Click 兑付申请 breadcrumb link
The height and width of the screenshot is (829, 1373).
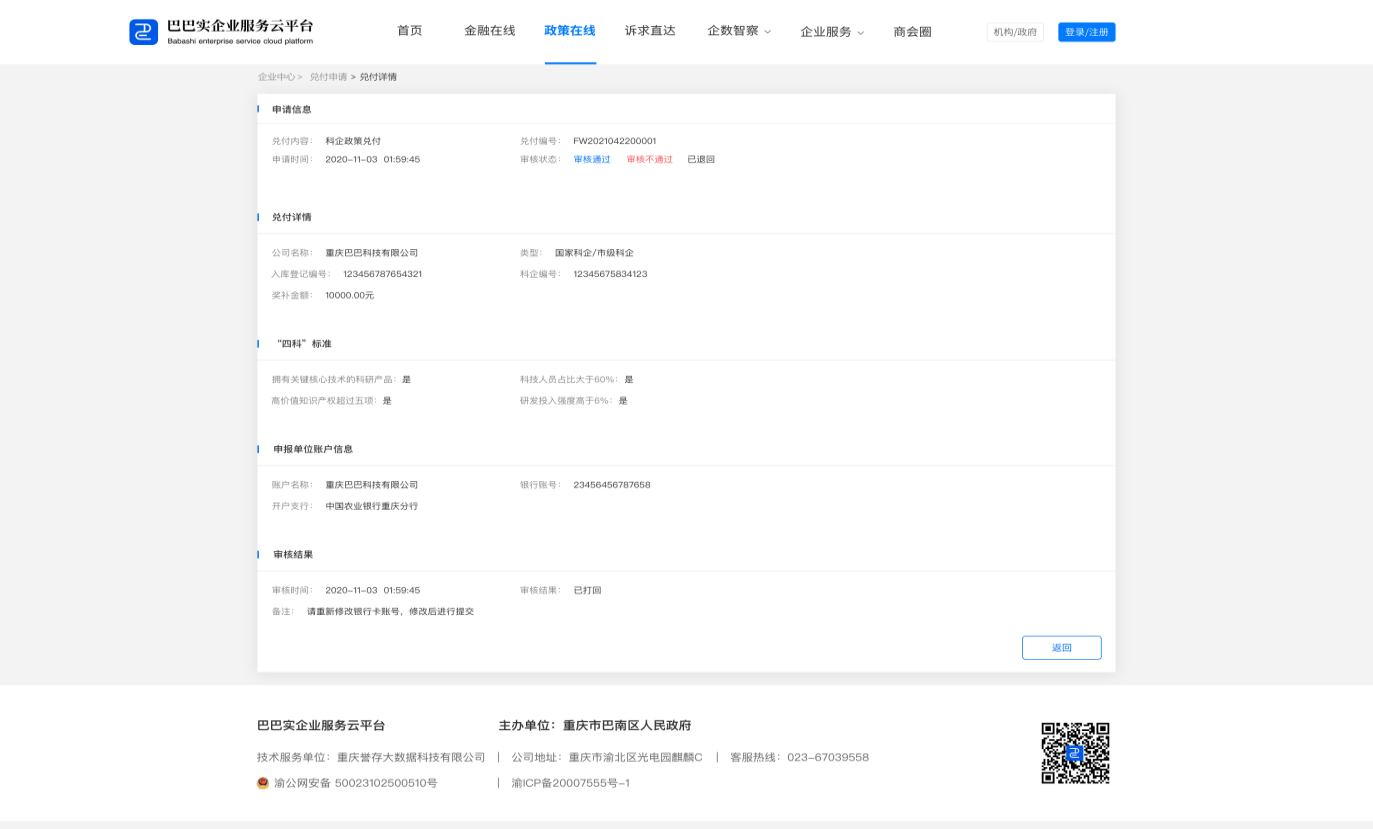click(328, 77)
